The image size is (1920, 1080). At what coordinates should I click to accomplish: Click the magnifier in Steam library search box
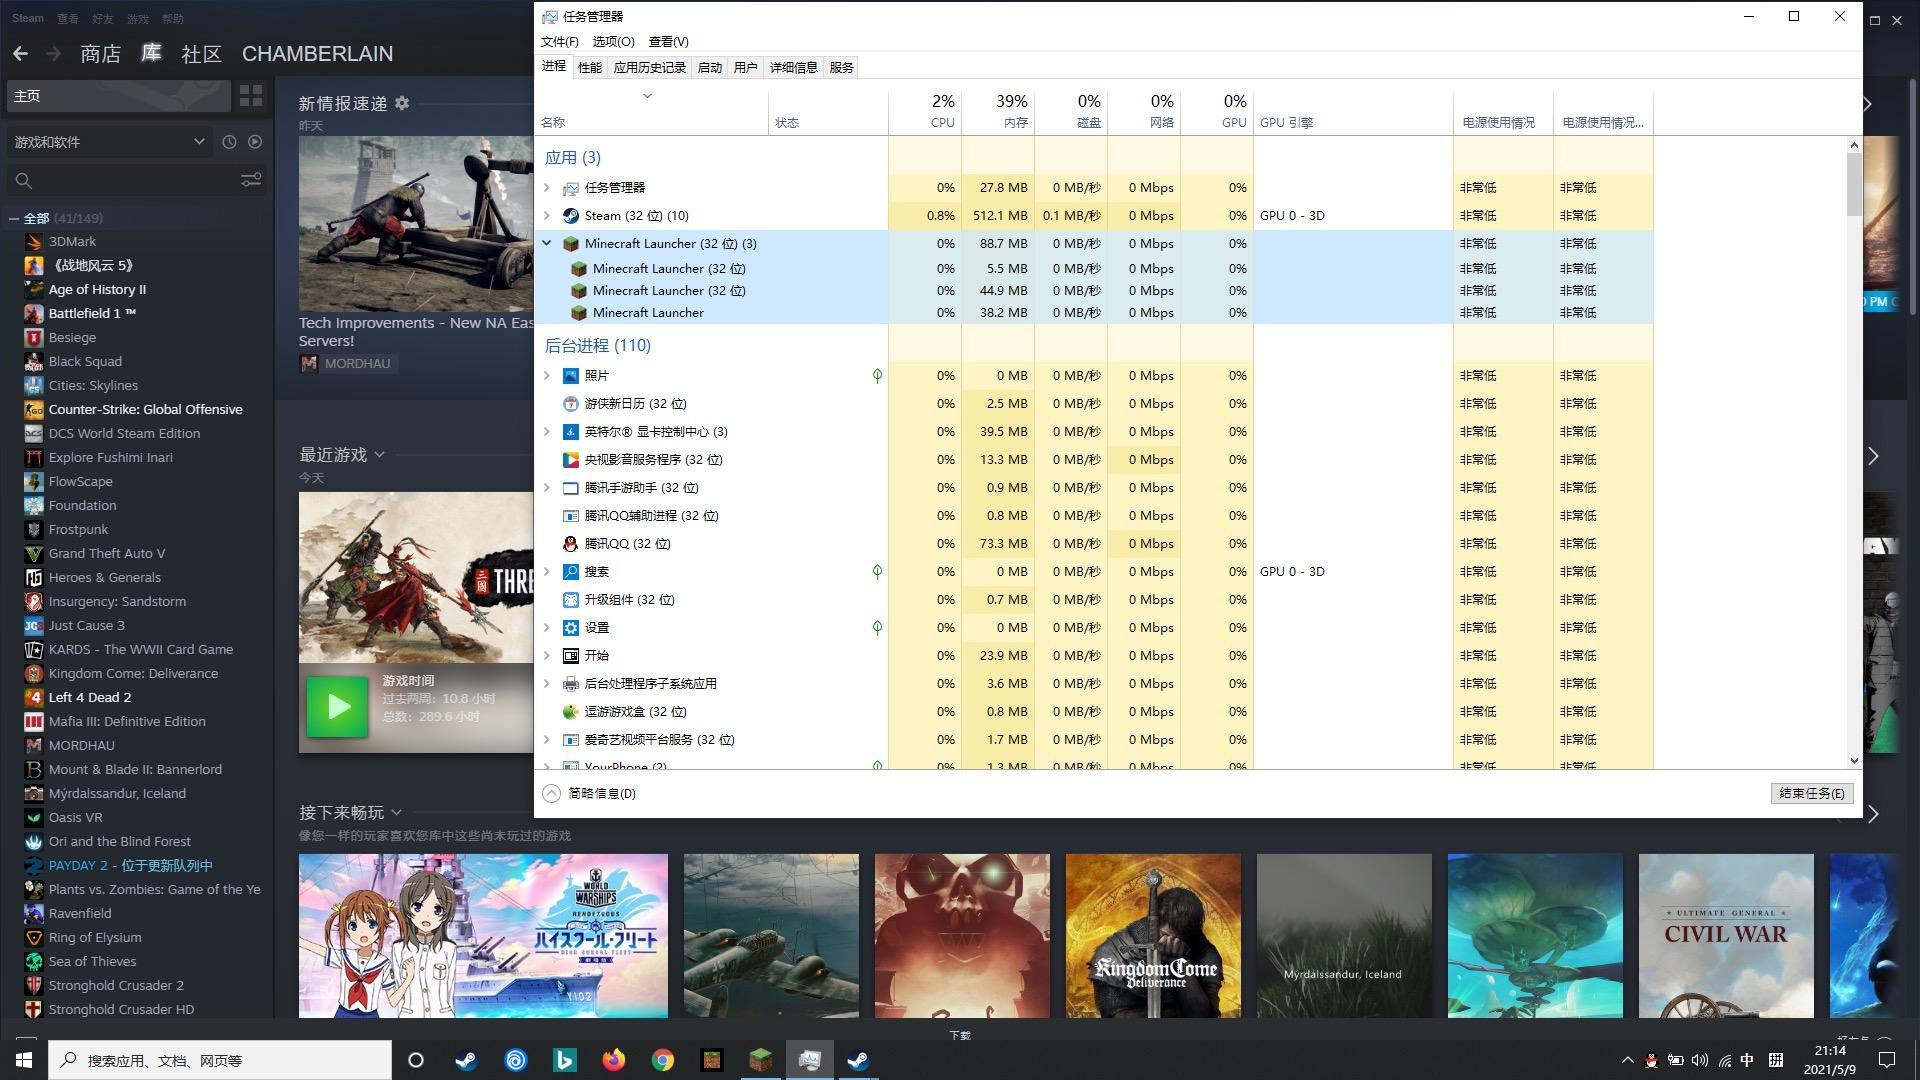pyautogui.click(x=24, y=181)
